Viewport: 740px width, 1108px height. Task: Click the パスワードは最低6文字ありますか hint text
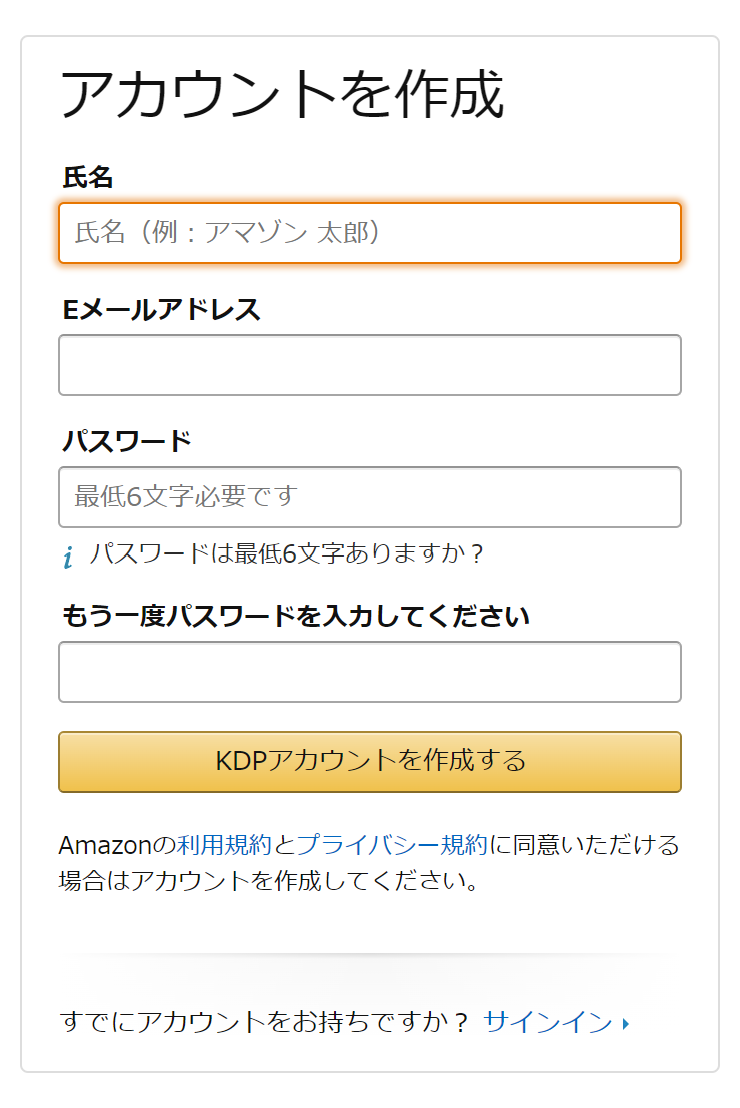click(x=287, y=553)
